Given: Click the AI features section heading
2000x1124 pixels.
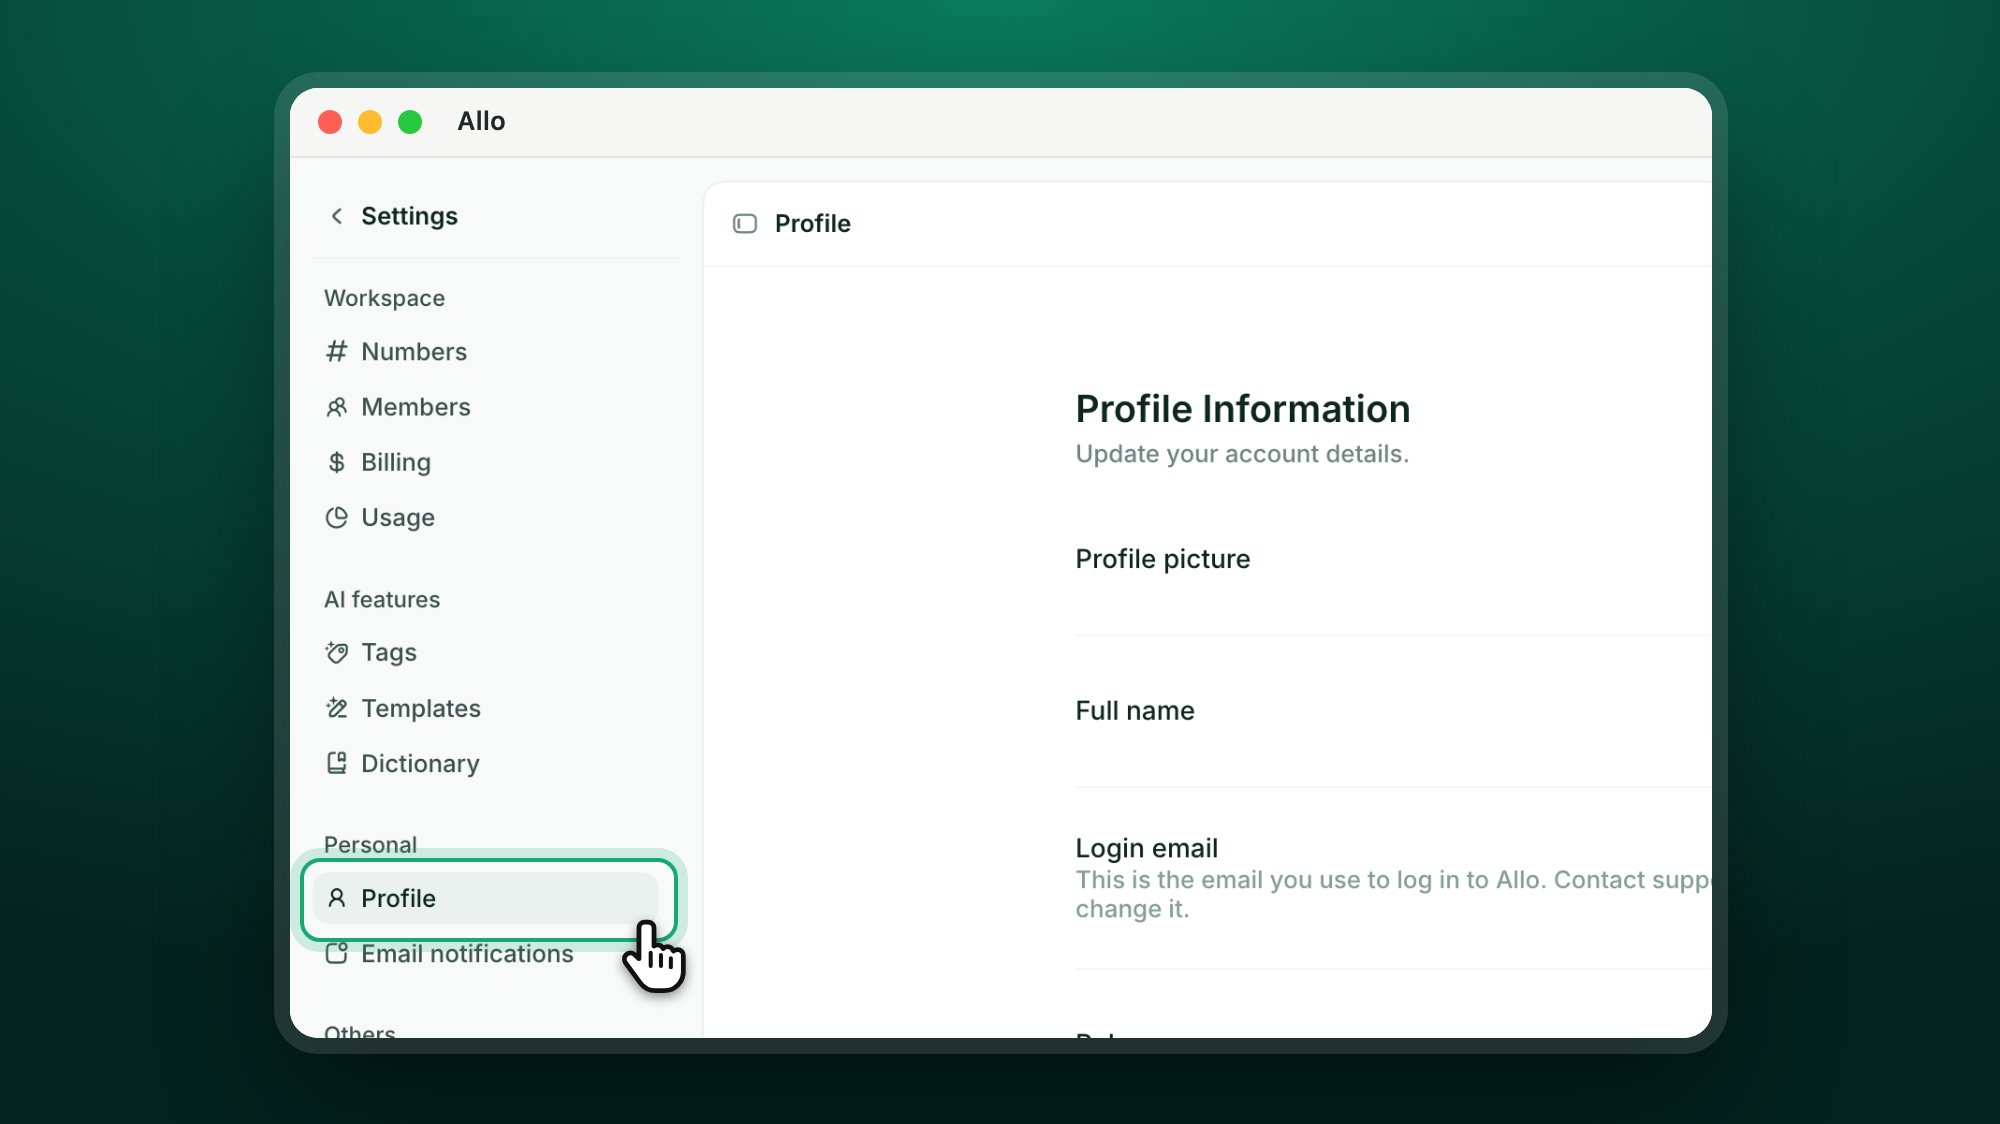Looking at the screenshot, I should pos(382,599).
